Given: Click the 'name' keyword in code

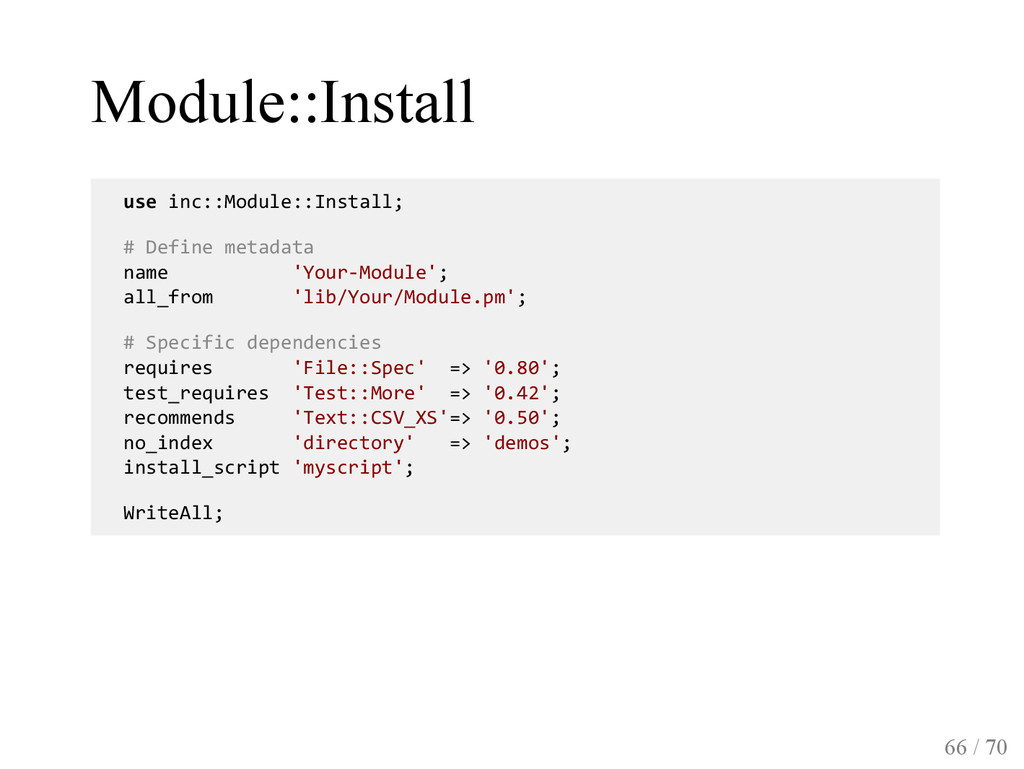Looking at the screenshot, I should pyautogui.click(x=146, y=272).
